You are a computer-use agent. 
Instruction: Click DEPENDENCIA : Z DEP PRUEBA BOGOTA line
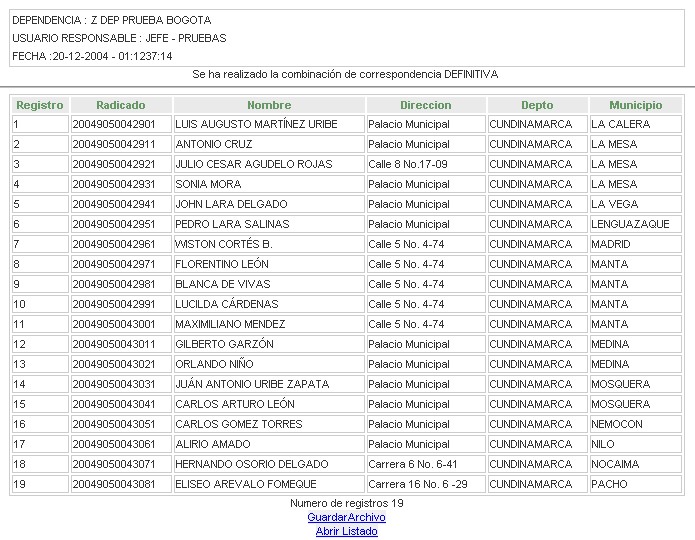click(x=112, y=20)
